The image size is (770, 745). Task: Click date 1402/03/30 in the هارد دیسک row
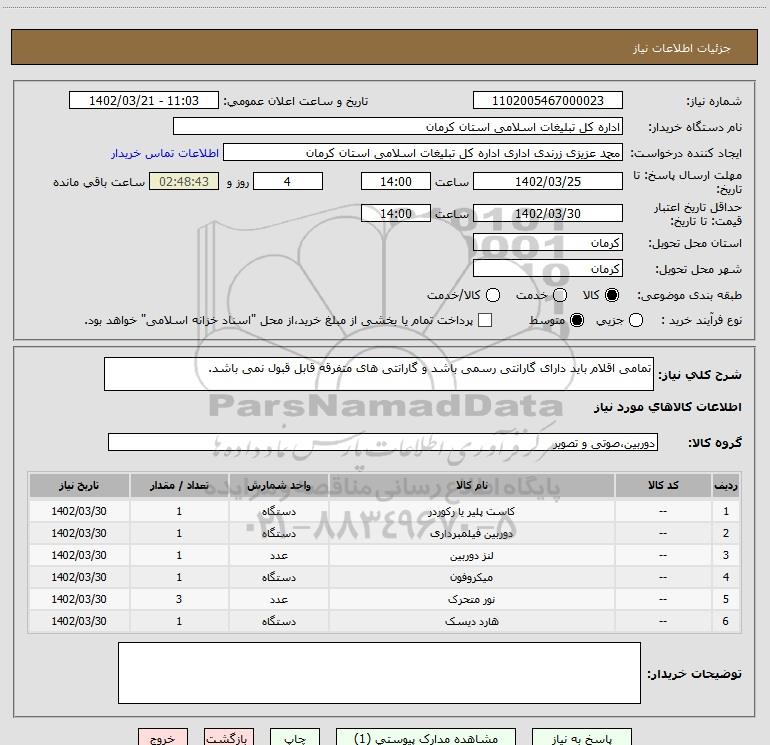79,621
